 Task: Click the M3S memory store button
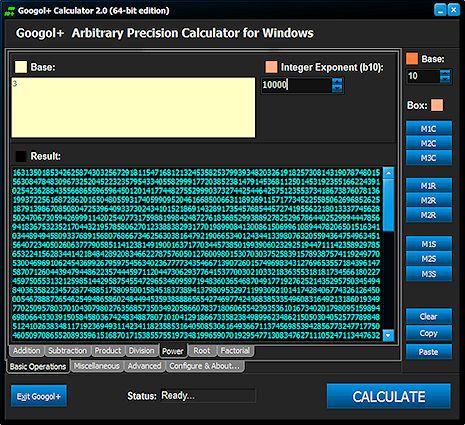point(429,274)
